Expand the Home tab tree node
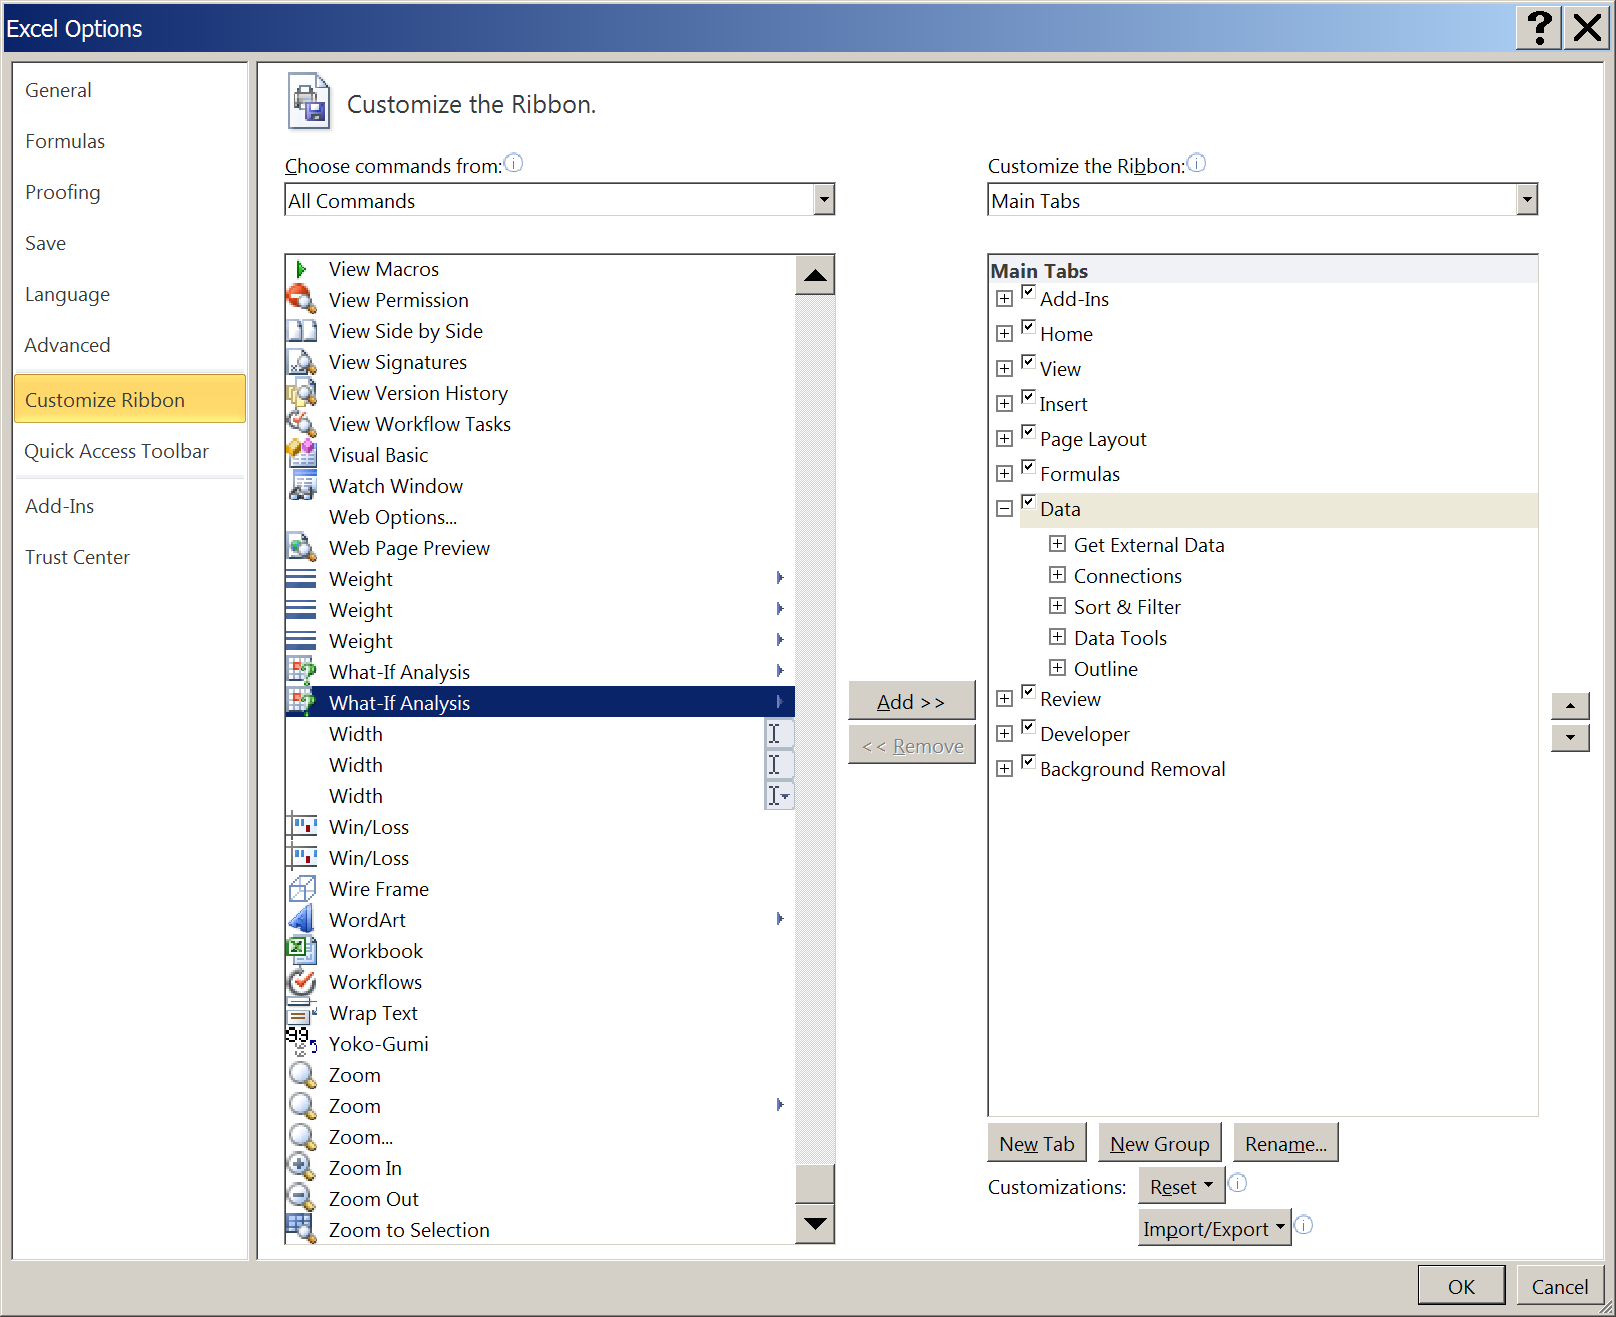The width and height of the screenshot is (1616, 1317). point(1004,334)
